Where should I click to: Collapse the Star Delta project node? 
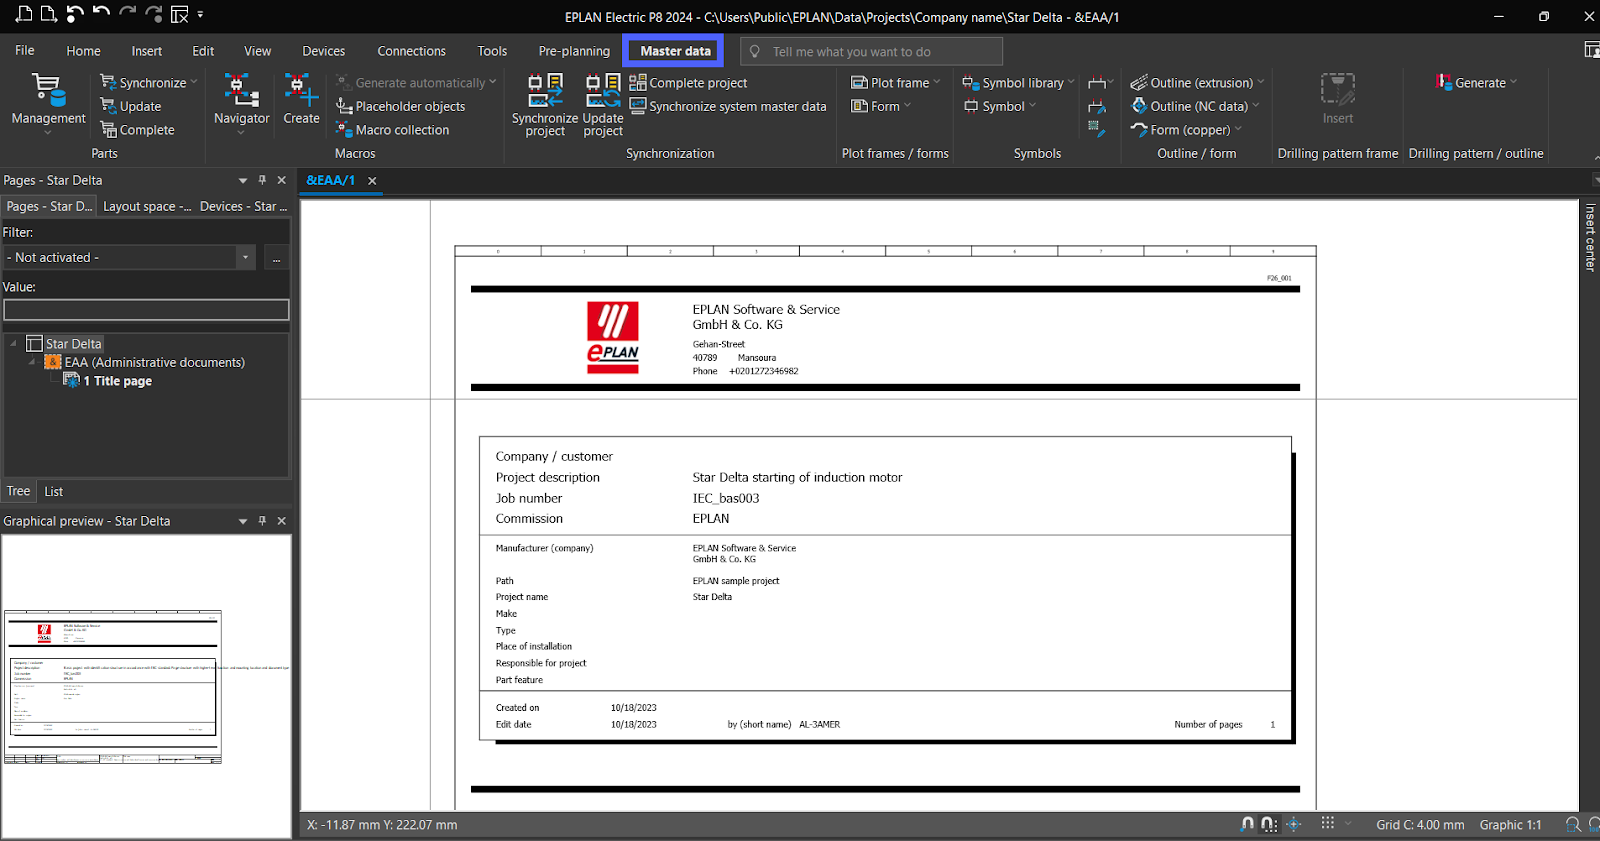[x=14, y=343]
